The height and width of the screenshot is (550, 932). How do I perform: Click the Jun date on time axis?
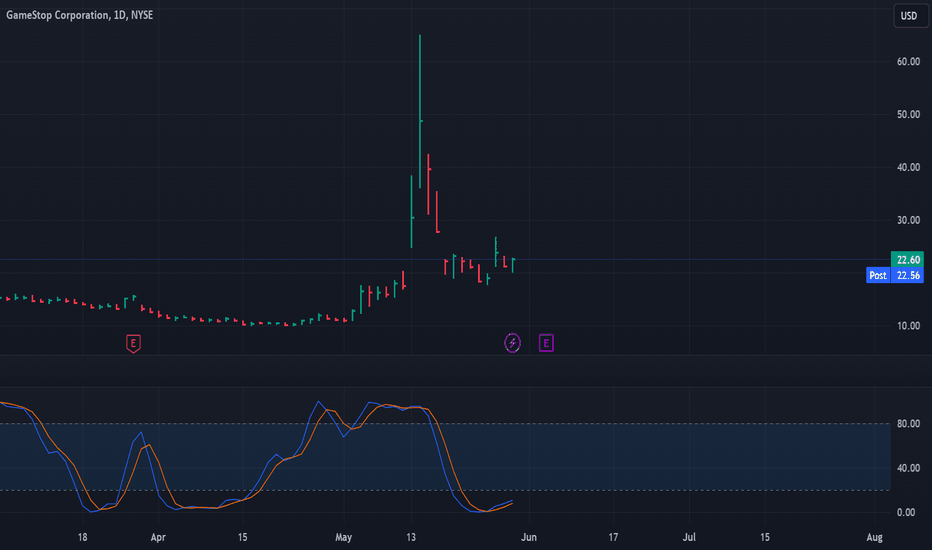pyautogui.click(x=529, y=538)
